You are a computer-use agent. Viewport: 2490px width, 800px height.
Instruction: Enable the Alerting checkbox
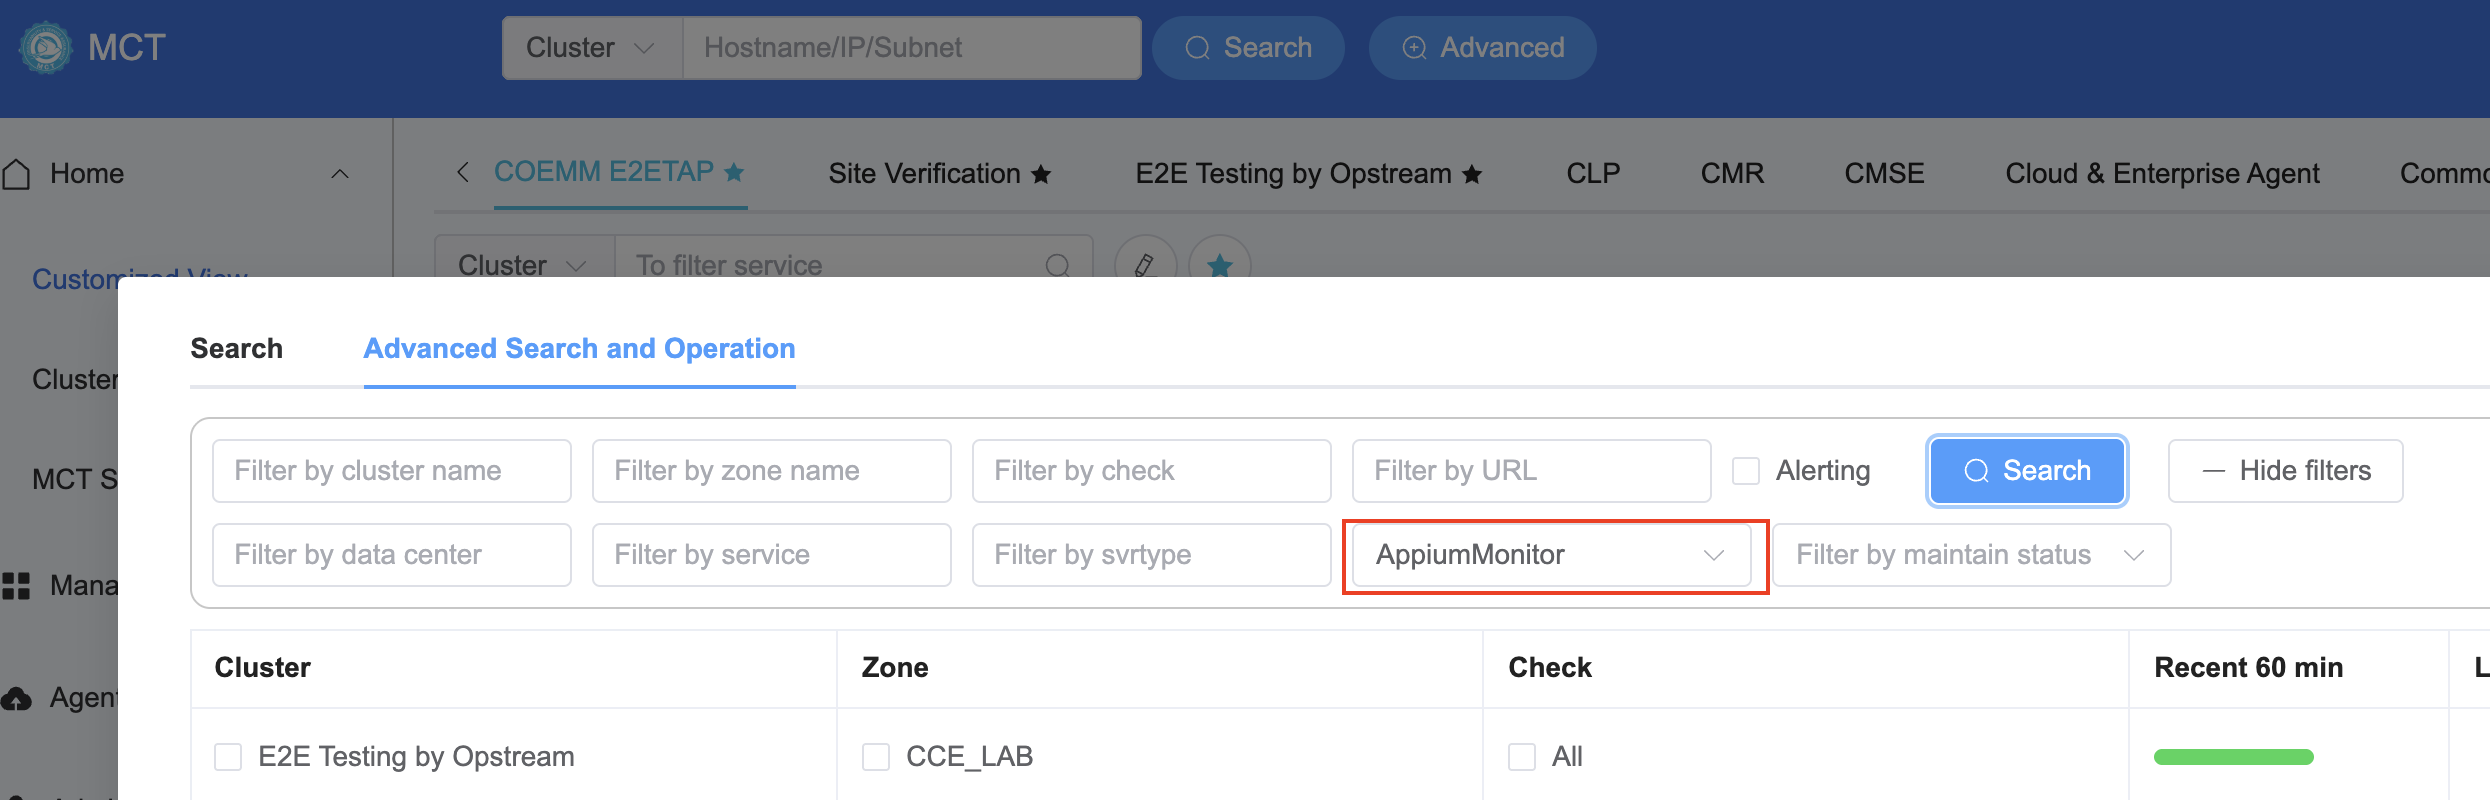coord(1746,471)
